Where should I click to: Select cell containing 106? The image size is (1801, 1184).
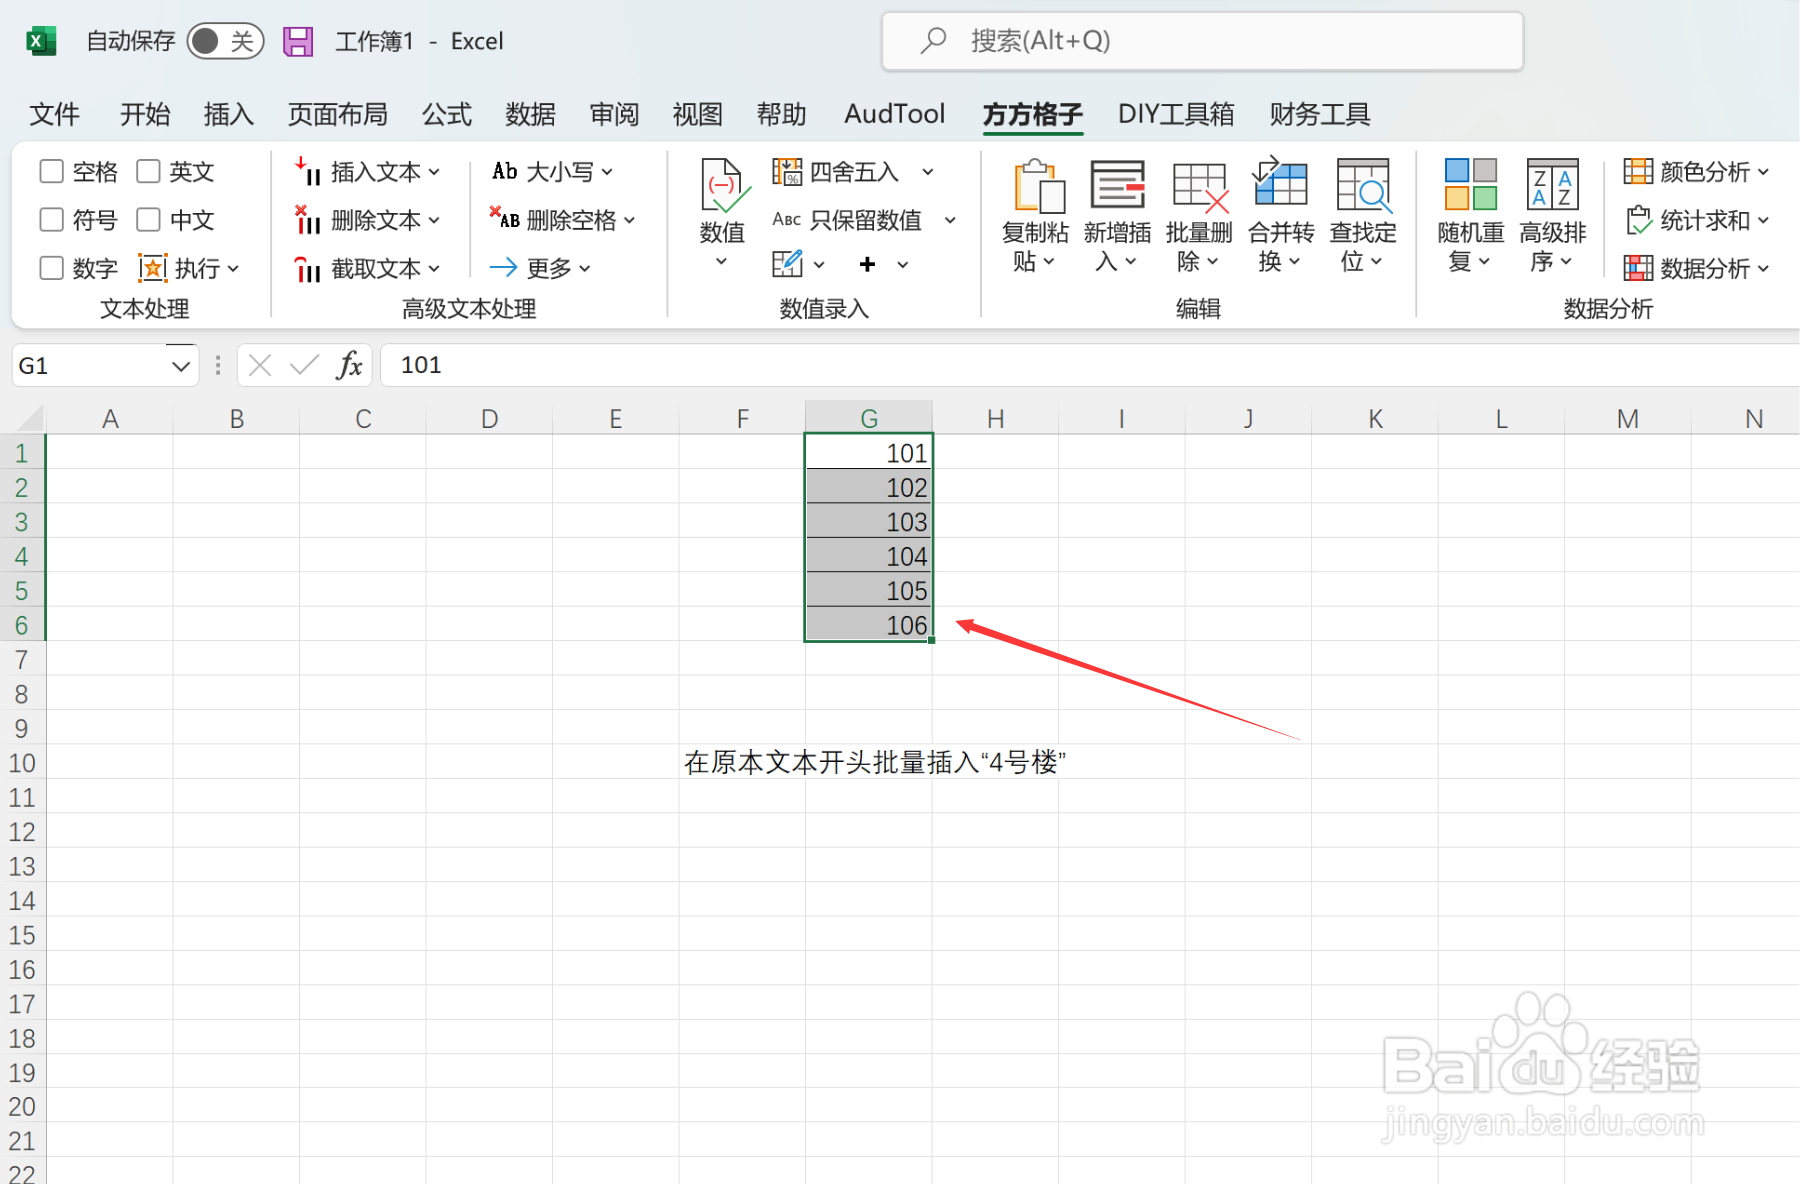869,625
